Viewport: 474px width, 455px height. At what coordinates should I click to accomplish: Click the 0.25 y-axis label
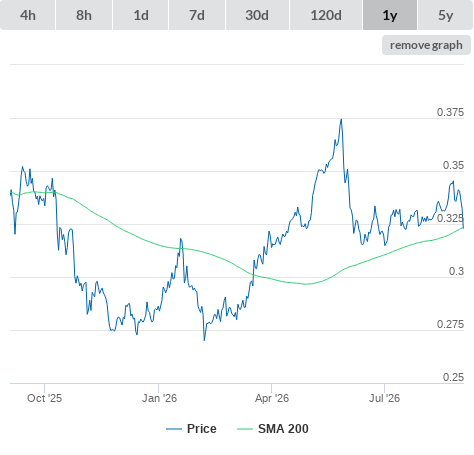tap(453, 377)
